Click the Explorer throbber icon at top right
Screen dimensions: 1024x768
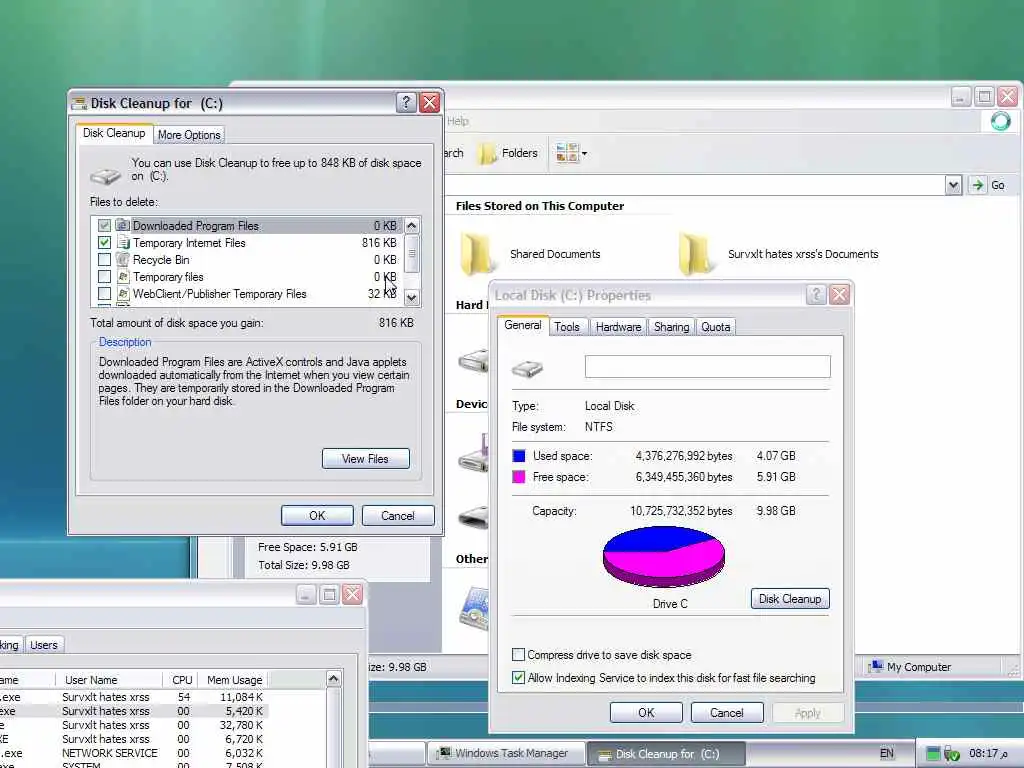point(1000,121)
